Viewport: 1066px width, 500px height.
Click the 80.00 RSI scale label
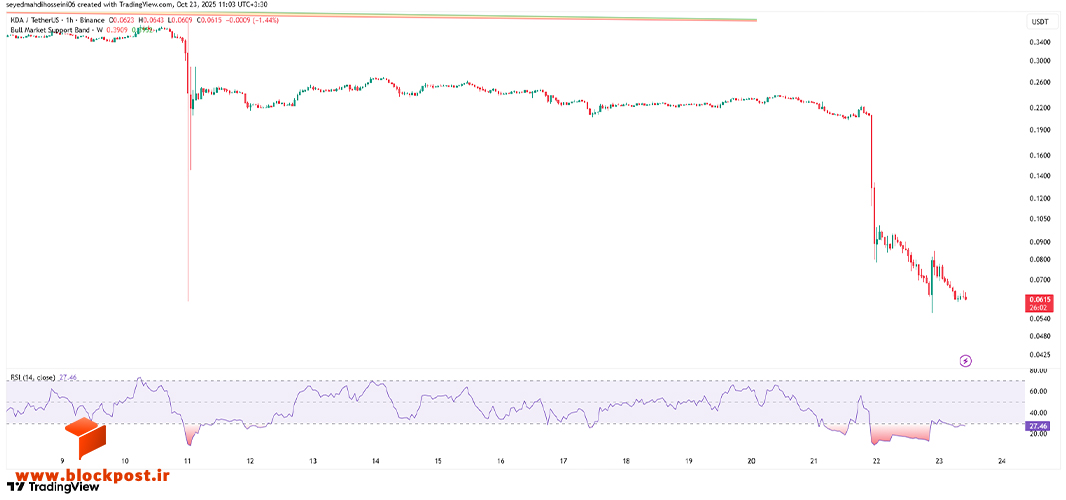[1038, 371]
